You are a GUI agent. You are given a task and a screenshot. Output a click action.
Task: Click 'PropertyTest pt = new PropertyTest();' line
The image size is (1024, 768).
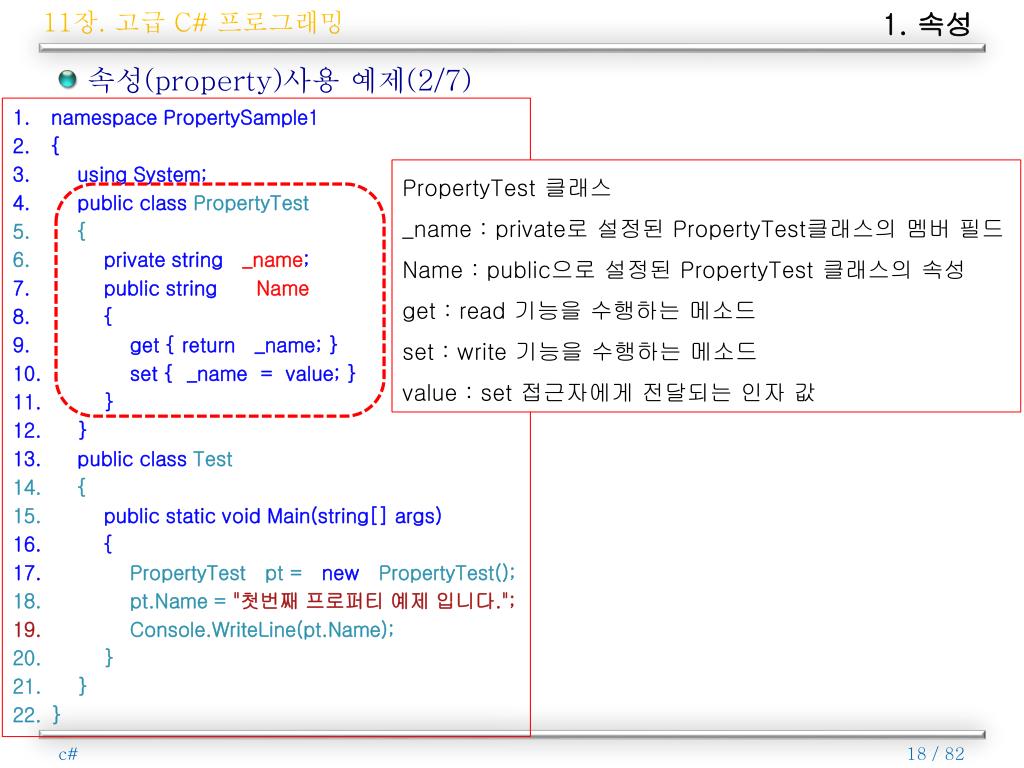point(322,573)
